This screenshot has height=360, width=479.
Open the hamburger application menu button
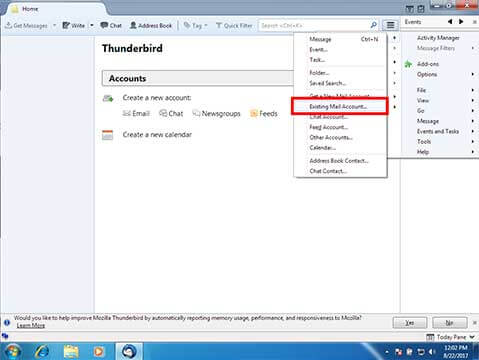click(390, 25)
